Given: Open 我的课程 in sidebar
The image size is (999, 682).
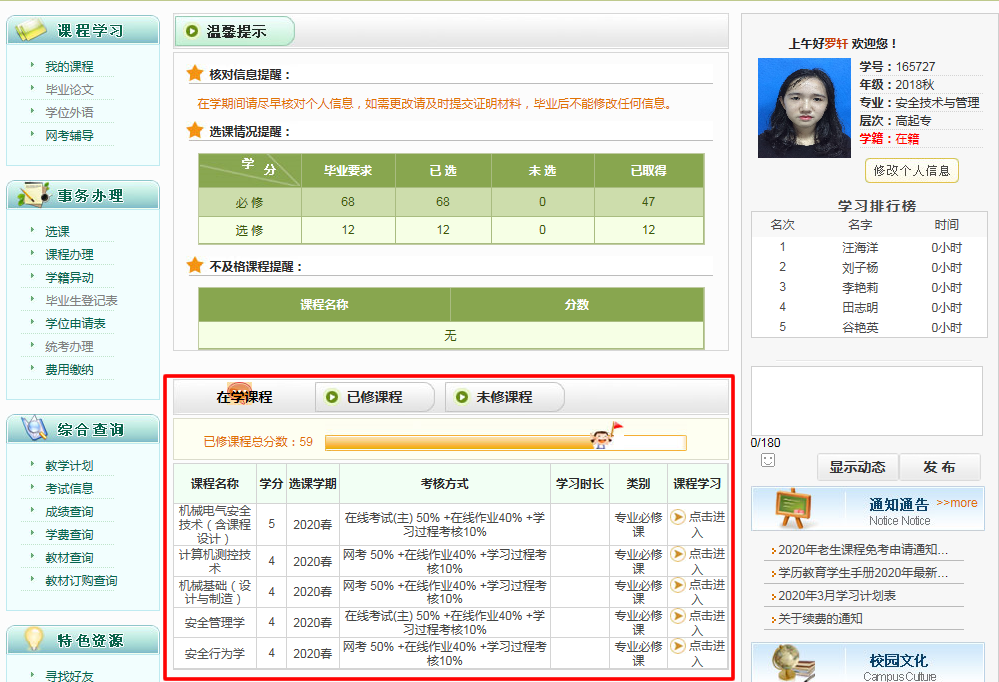Looking at the screenshot, I should point(69,66).
